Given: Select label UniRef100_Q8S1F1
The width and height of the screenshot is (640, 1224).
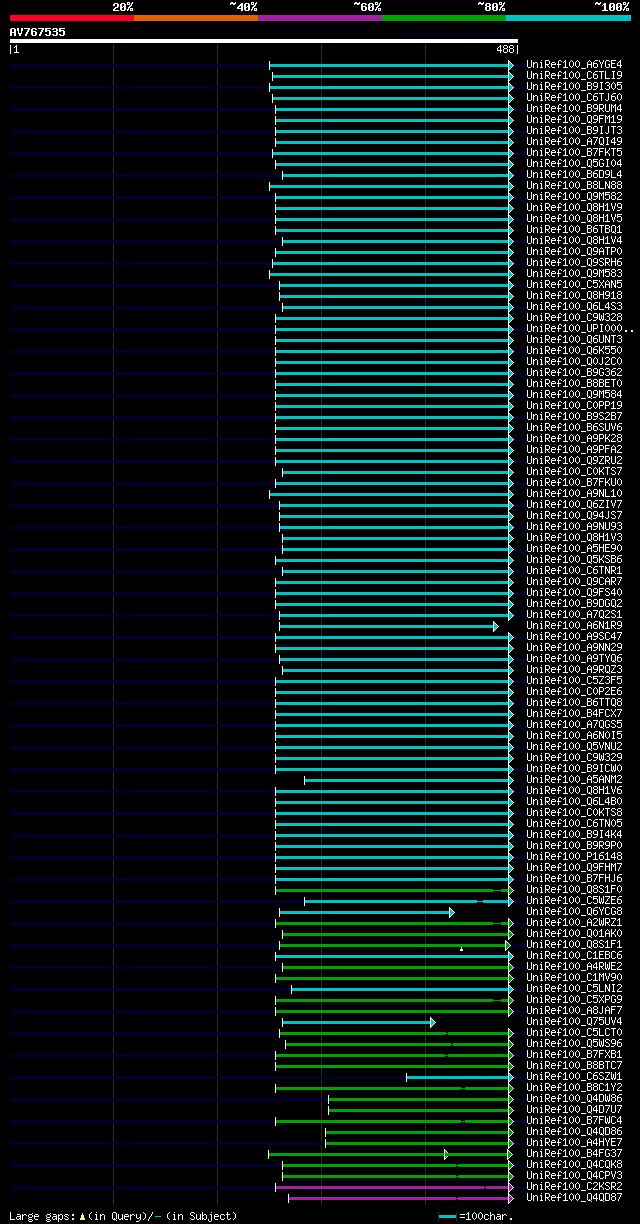Looking at the screenshot, I should point(574,944).
